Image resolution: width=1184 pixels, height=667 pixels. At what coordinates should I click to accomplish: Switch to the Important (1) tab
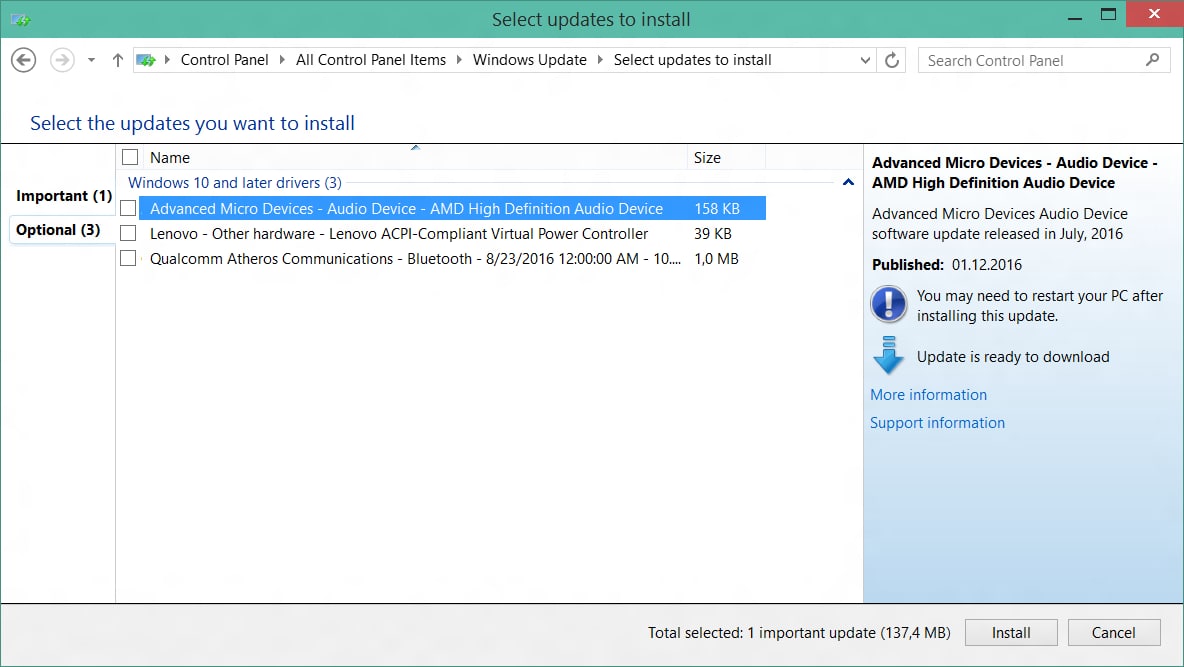[63, 196]
